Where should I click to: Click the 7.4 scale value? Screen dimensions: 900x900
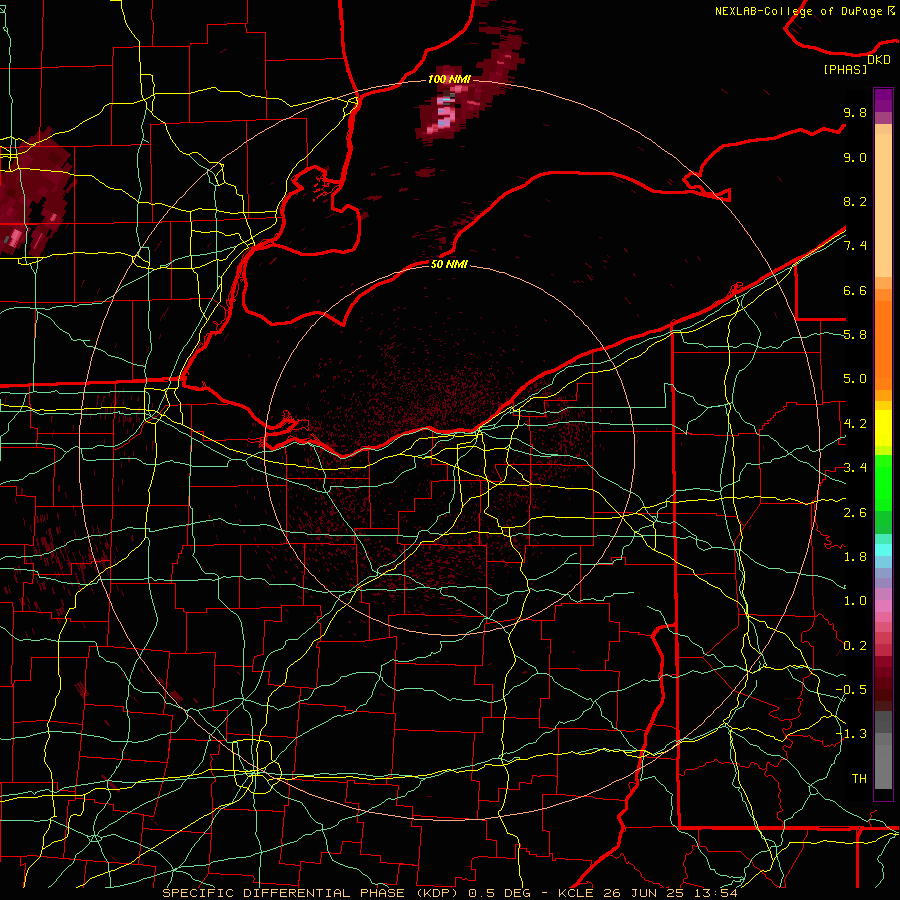tap(855, 246)
